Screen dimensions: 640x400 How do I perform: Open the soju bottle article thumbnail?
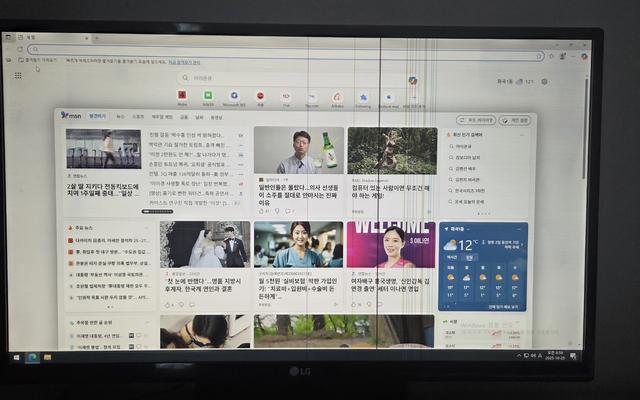click(x=299, y=150)
